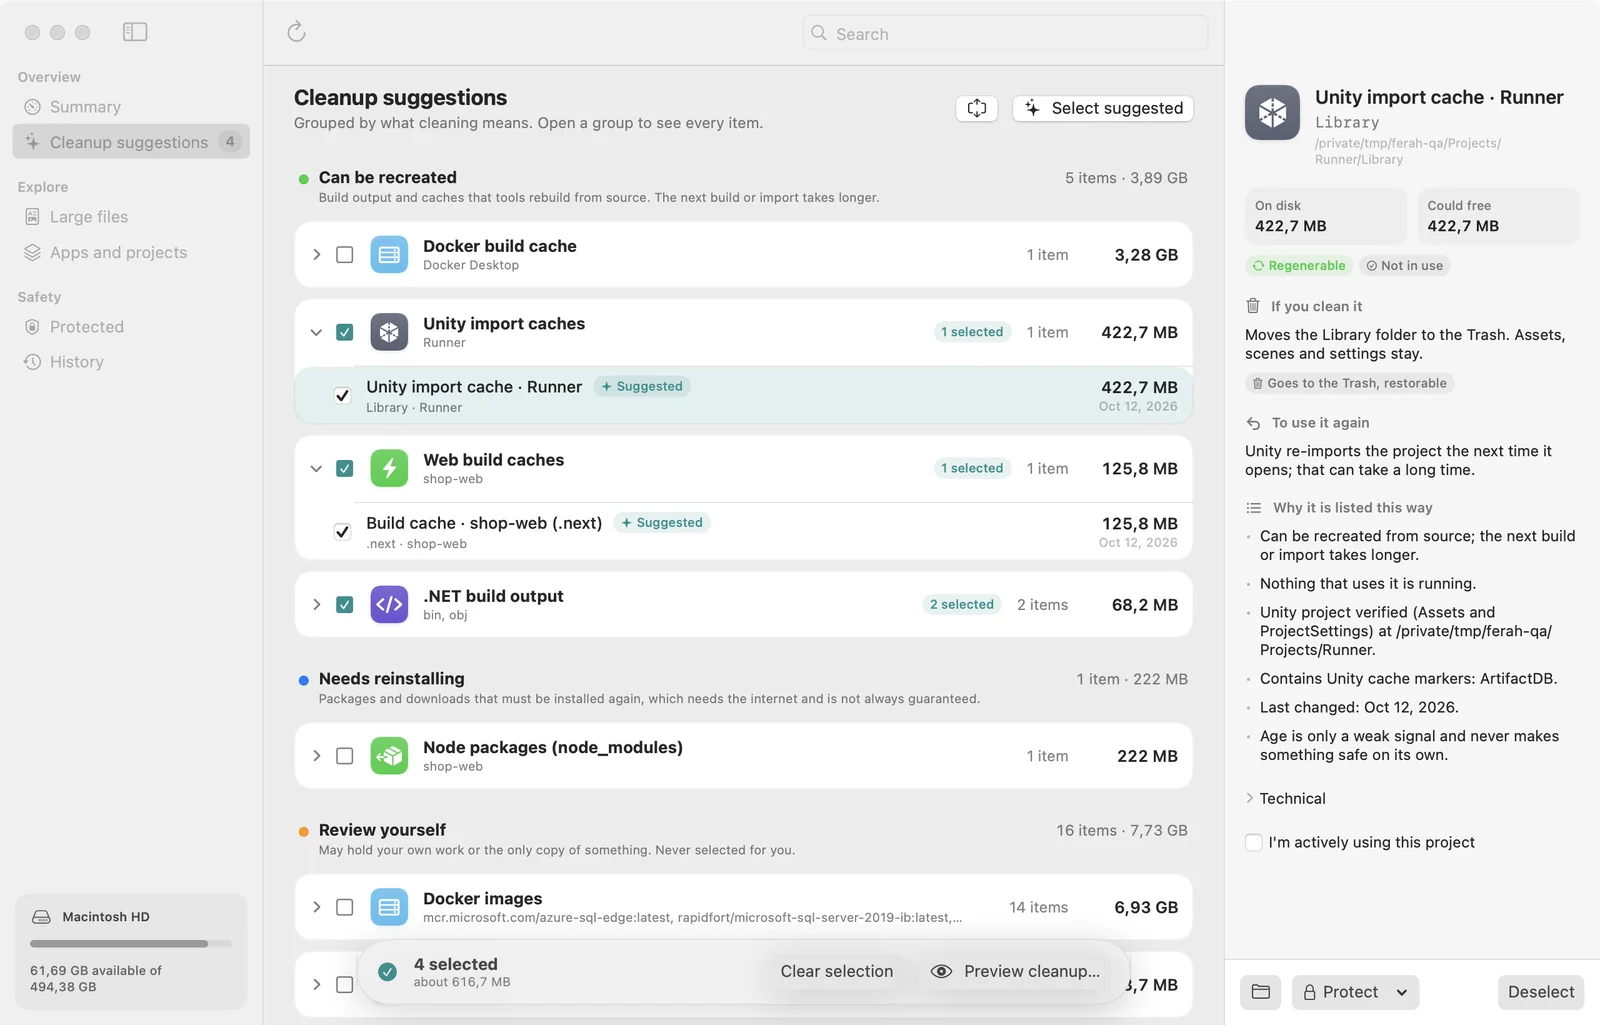Click Clear selection button
This screenshot has width=1600, height=1025.
[837, 971]
